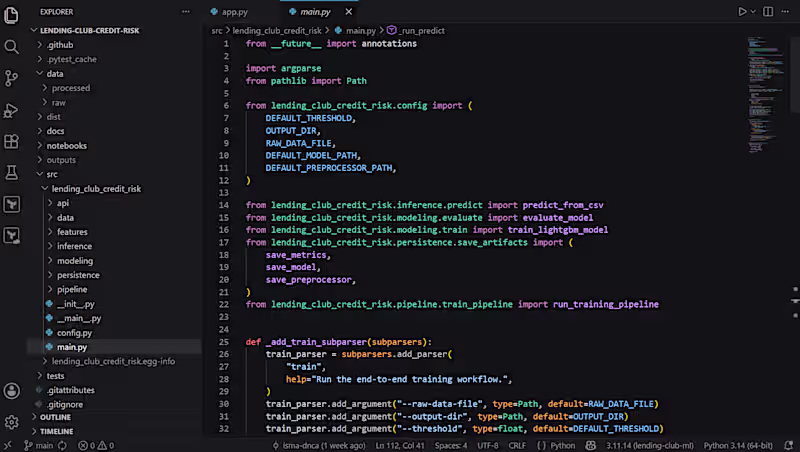Open the Run and Debug view
This screenshot has width=800, height=452.
tap(11, 110)
